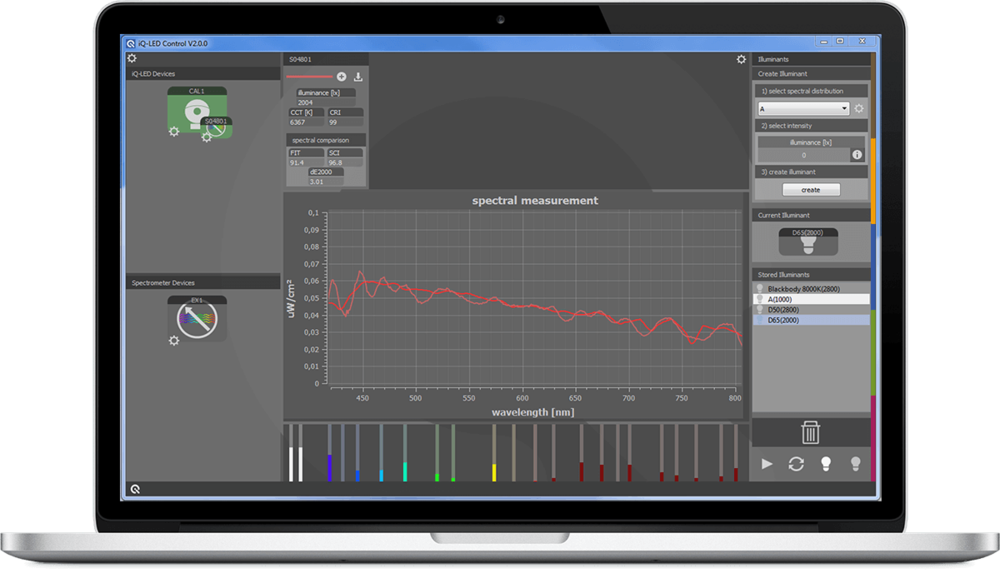Click the illuminance [lx] intensity input field
The image size is (1000, 583).
[x=803, y=155]
